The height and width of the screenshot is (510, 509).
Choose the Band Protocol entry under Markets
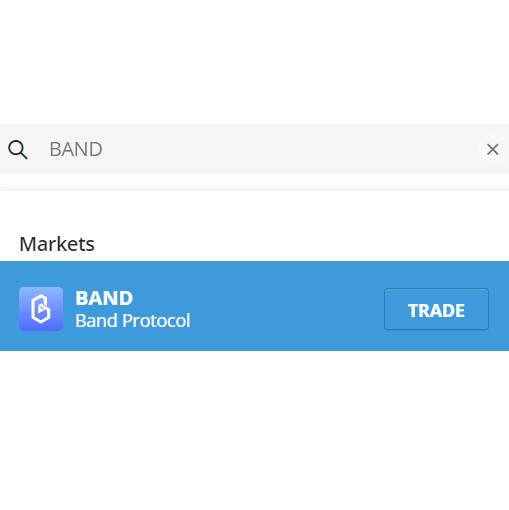click(254, 306)
